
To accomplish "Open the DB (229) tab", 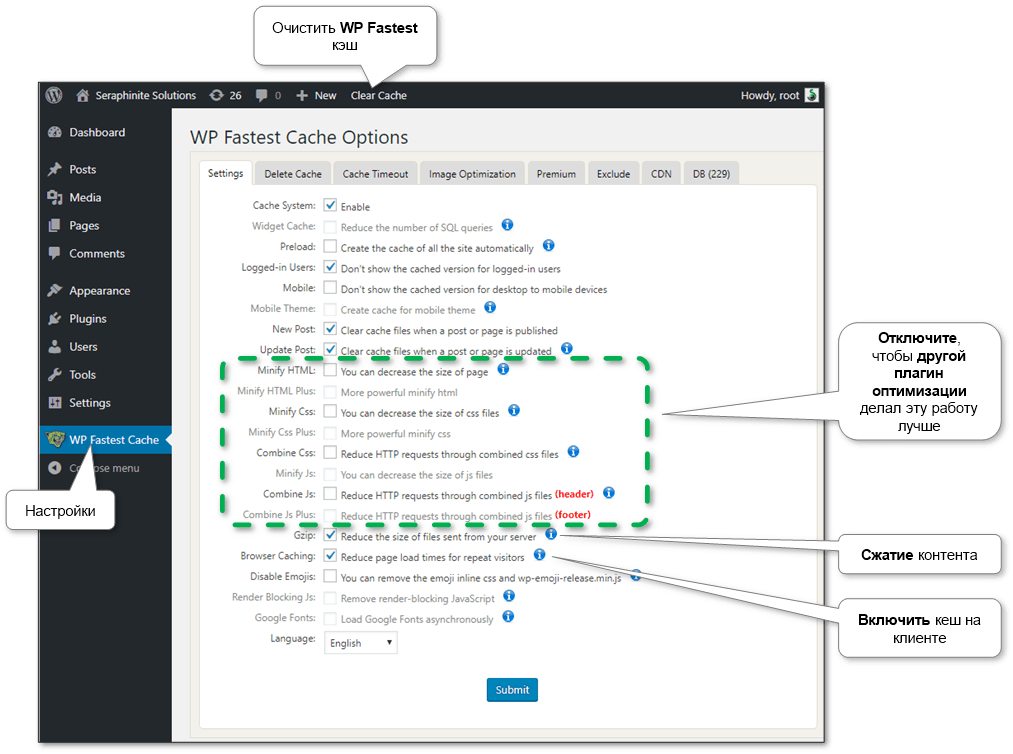I will click(x=711, y=174).
